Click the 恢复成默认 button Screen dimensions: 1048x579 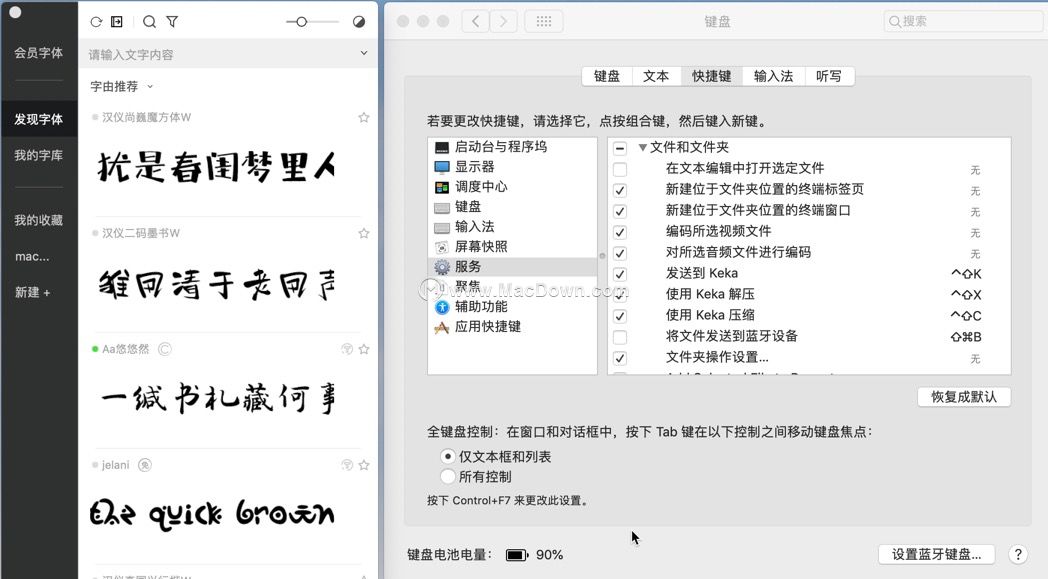[964, 396]
